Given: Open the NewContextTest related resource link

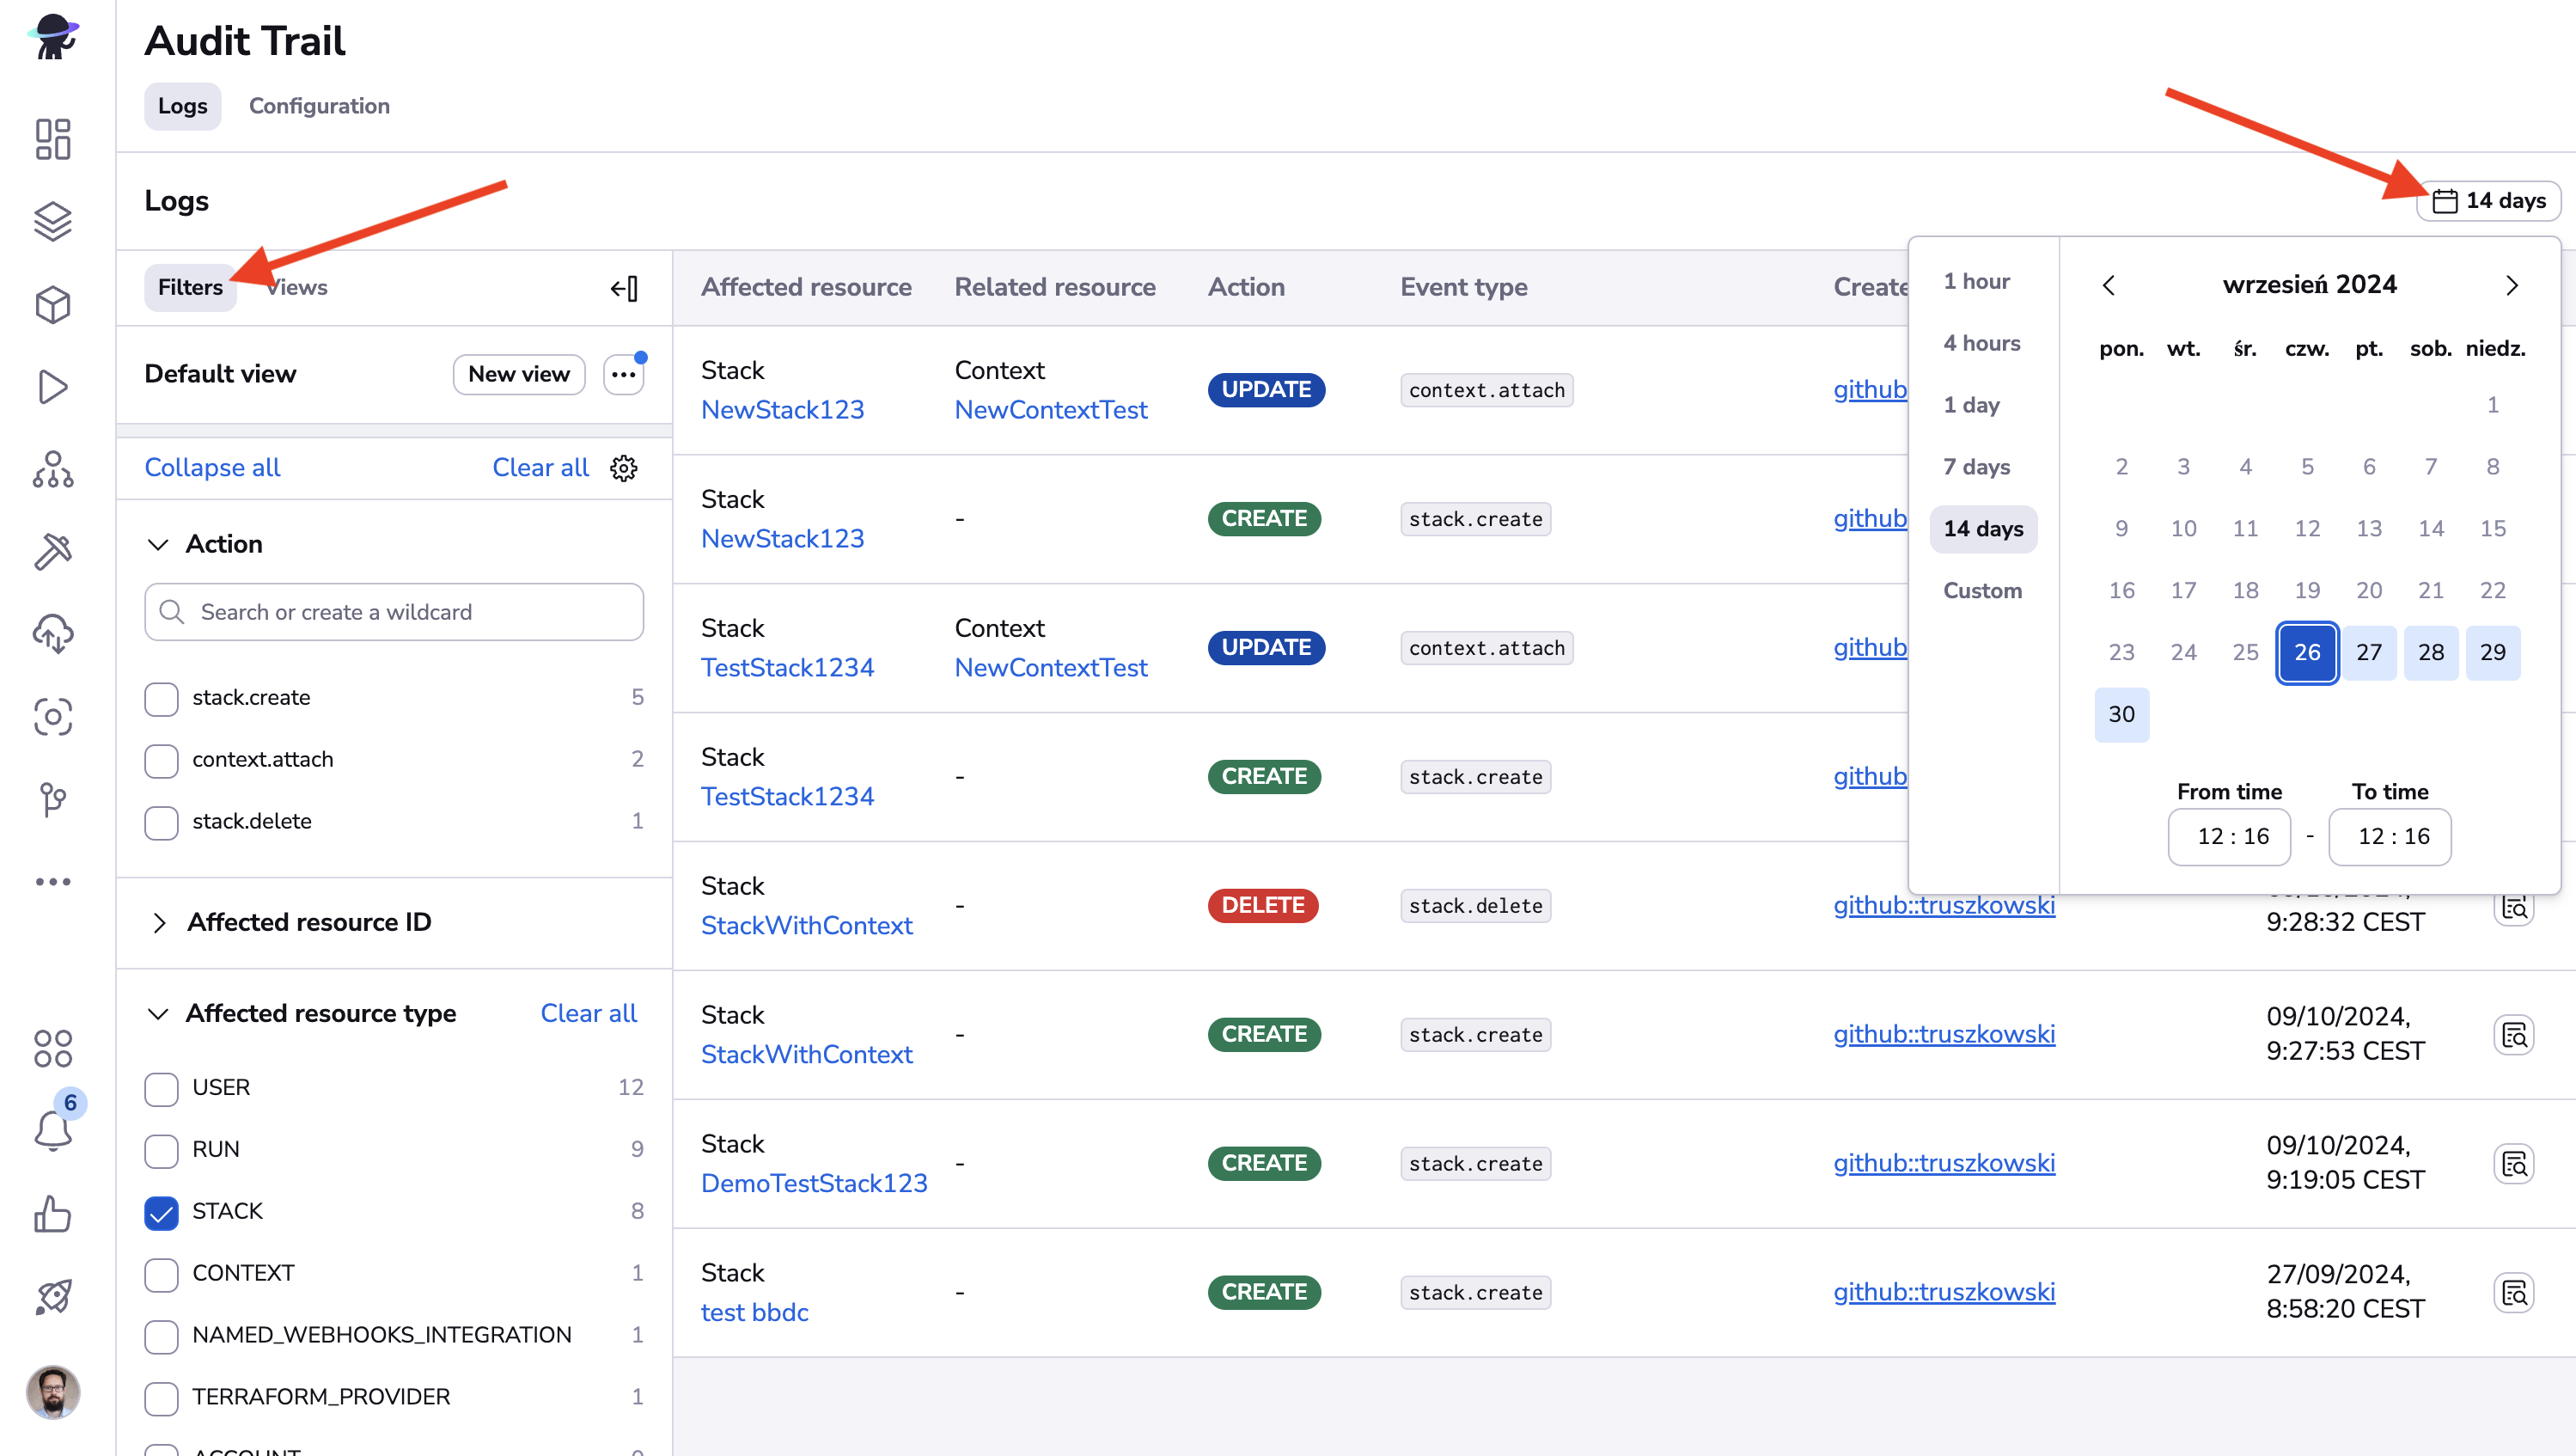Looking at the screenshot, I should (x=1050, y=410).
